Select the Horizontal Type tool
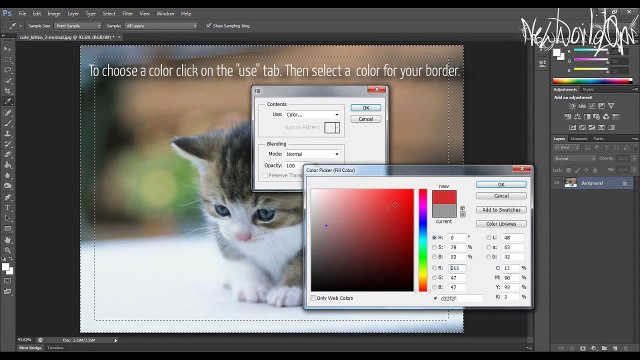 tap(8, 208)
